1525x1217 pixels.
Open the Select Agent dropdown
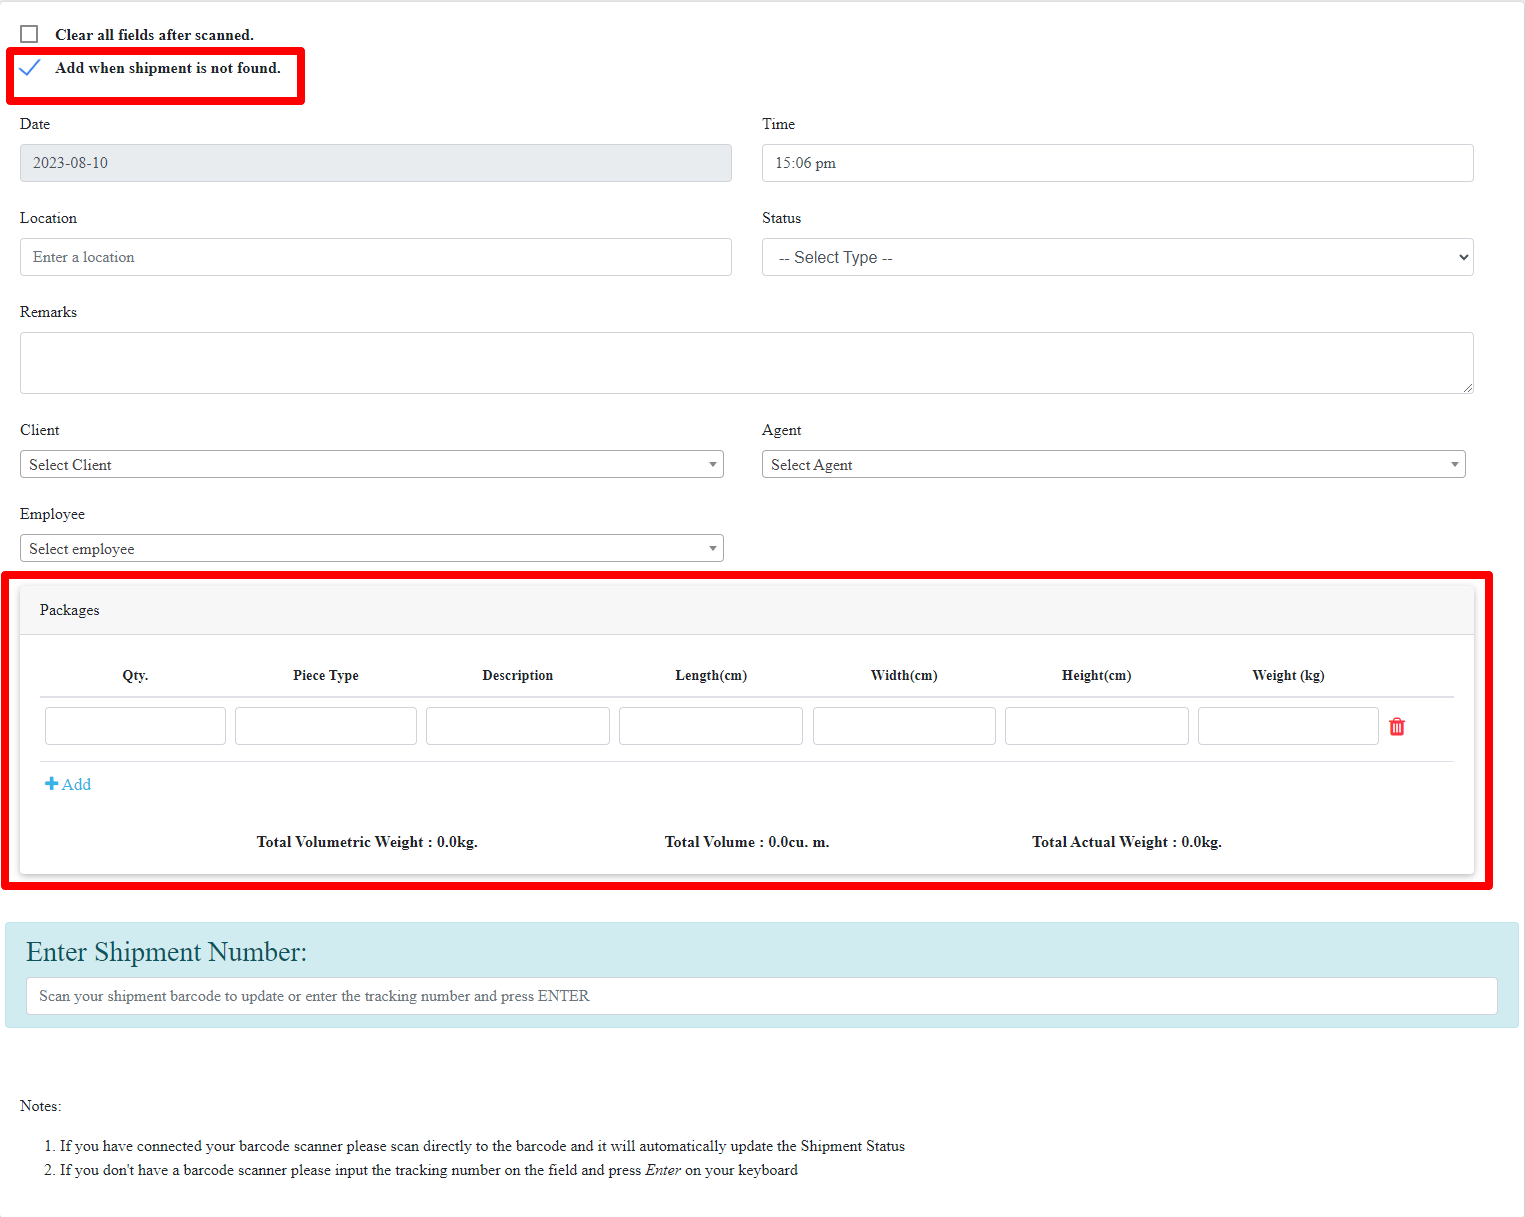(x=1113, y=464)
